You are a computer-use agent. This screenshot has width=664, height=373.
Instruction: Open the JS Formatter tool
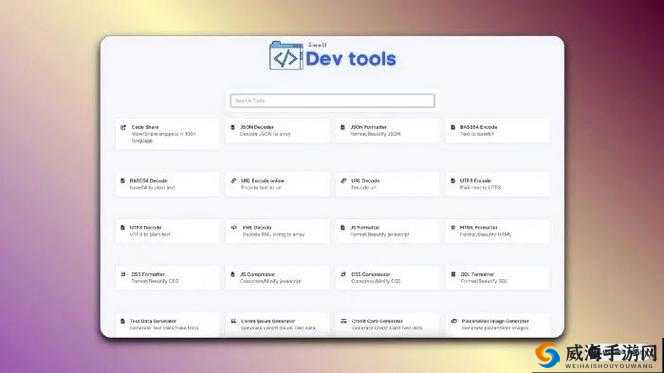point(387,231)
